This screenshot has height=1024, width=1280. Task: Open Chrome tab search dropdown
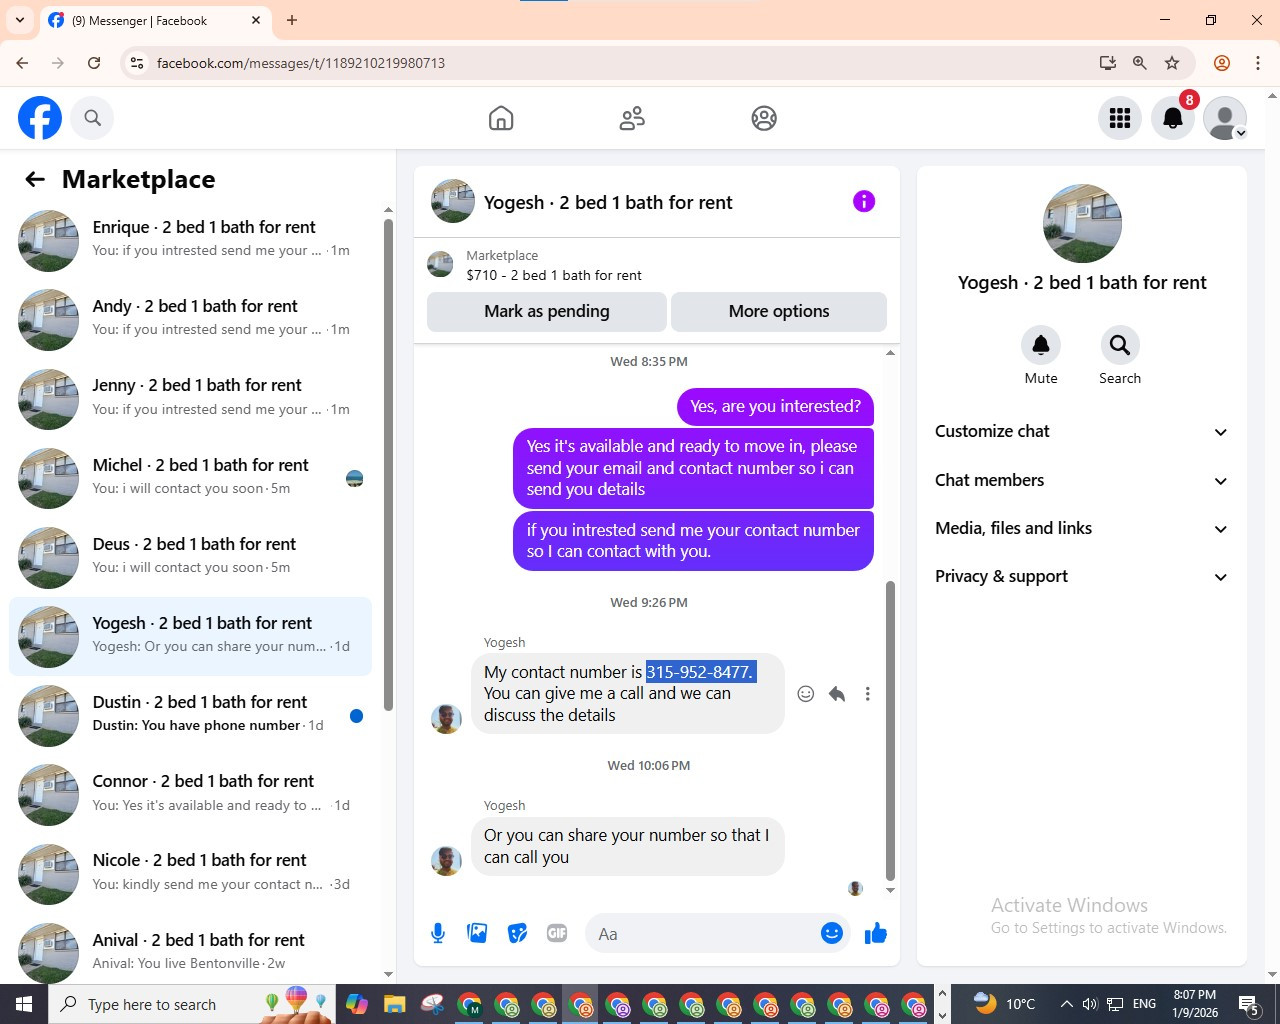(x=20, y=20)
